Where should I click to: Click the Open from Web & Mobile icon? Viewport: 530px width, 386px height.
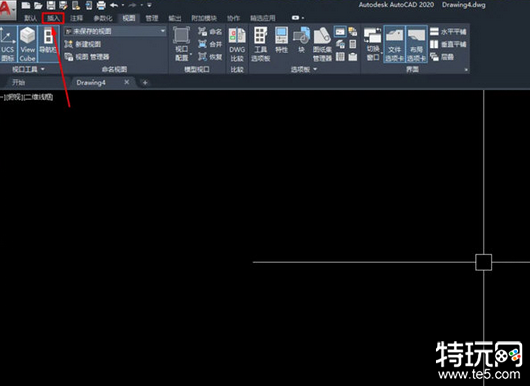point(76,5)
